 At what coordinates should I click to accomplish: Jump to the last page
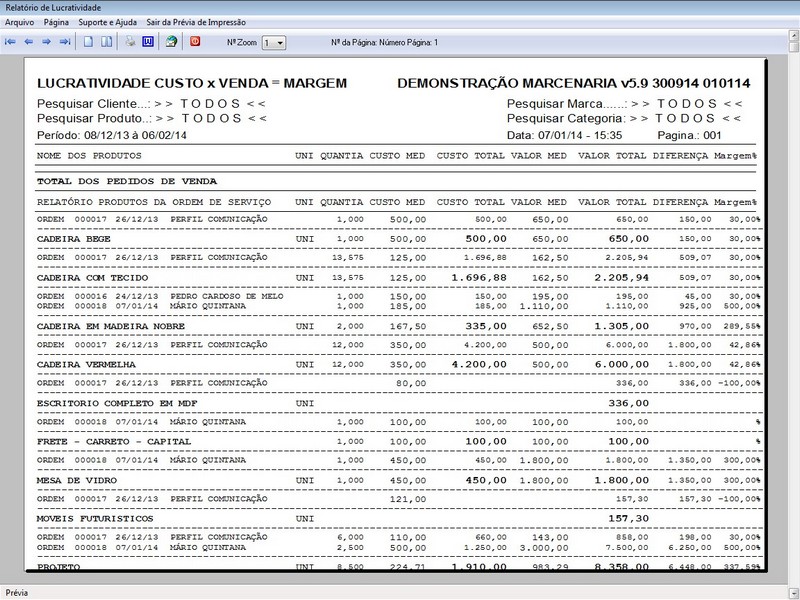coord(64,42)
